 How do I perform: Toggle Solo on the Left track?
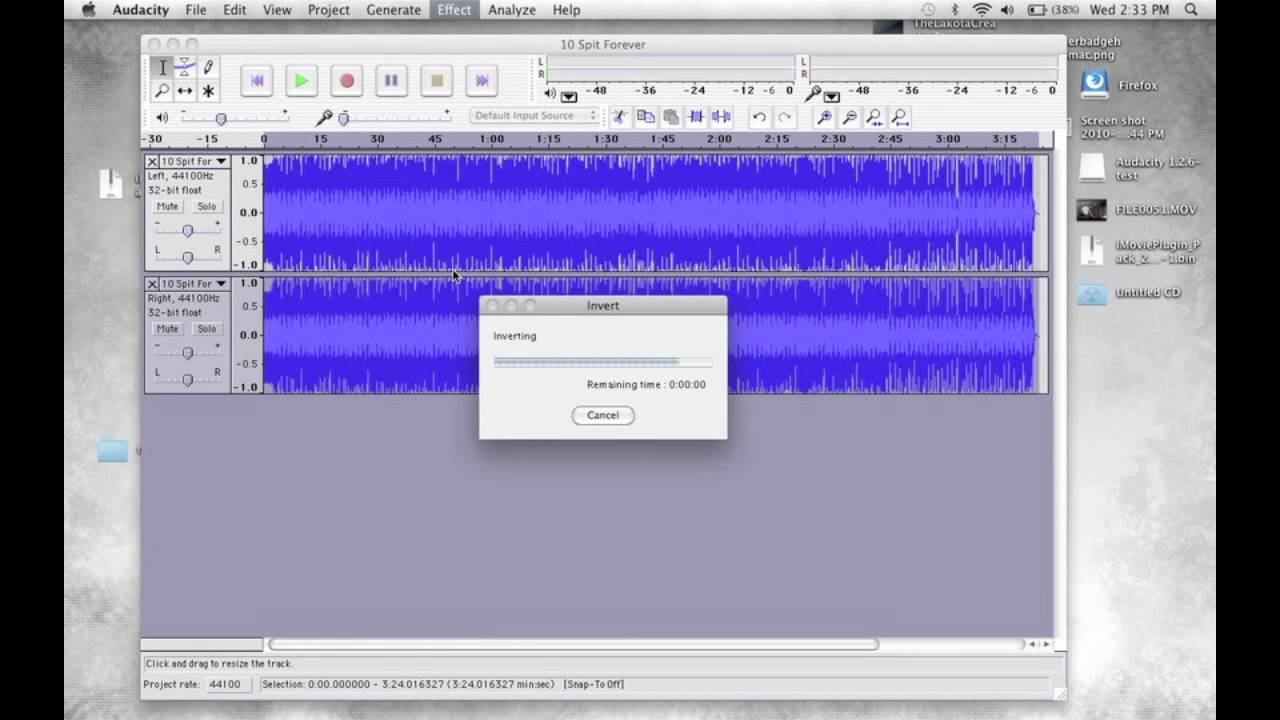pyautogui.click(x=206, y=206)
